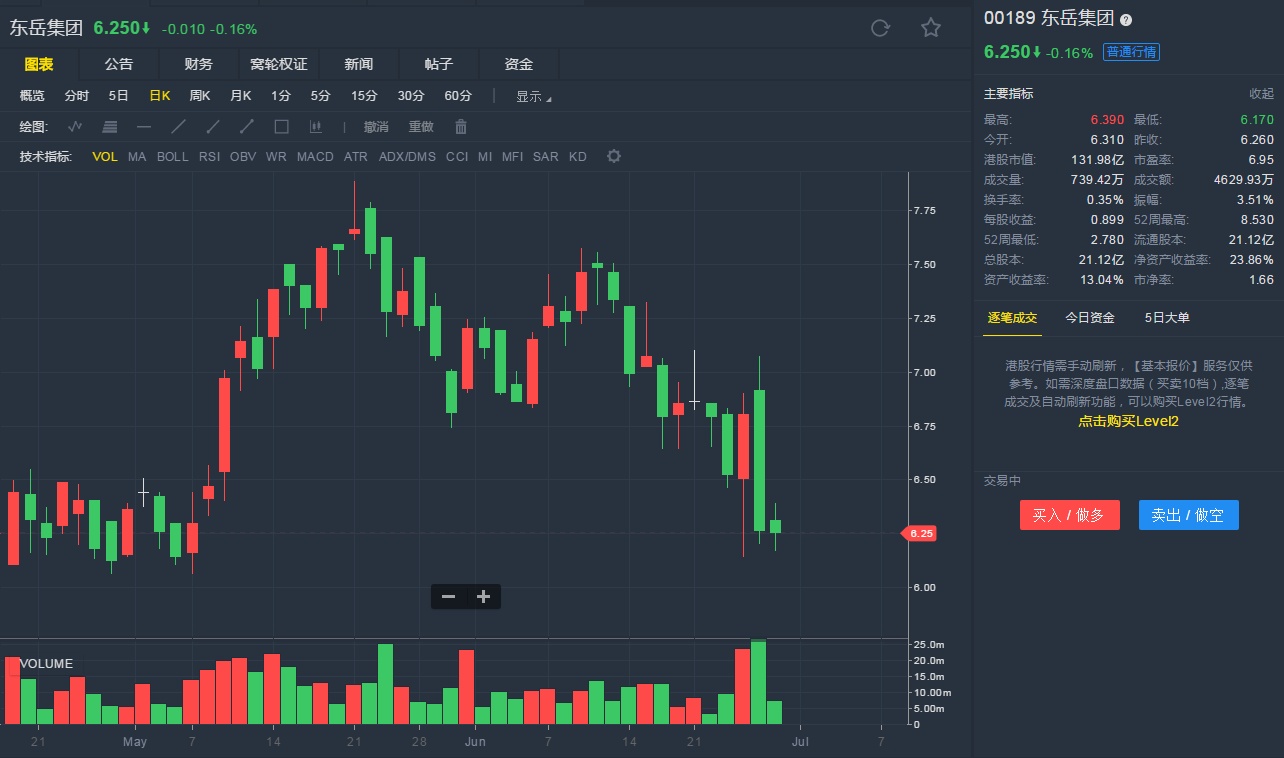Switch to the 财务 tab

(x=198, y=64)
